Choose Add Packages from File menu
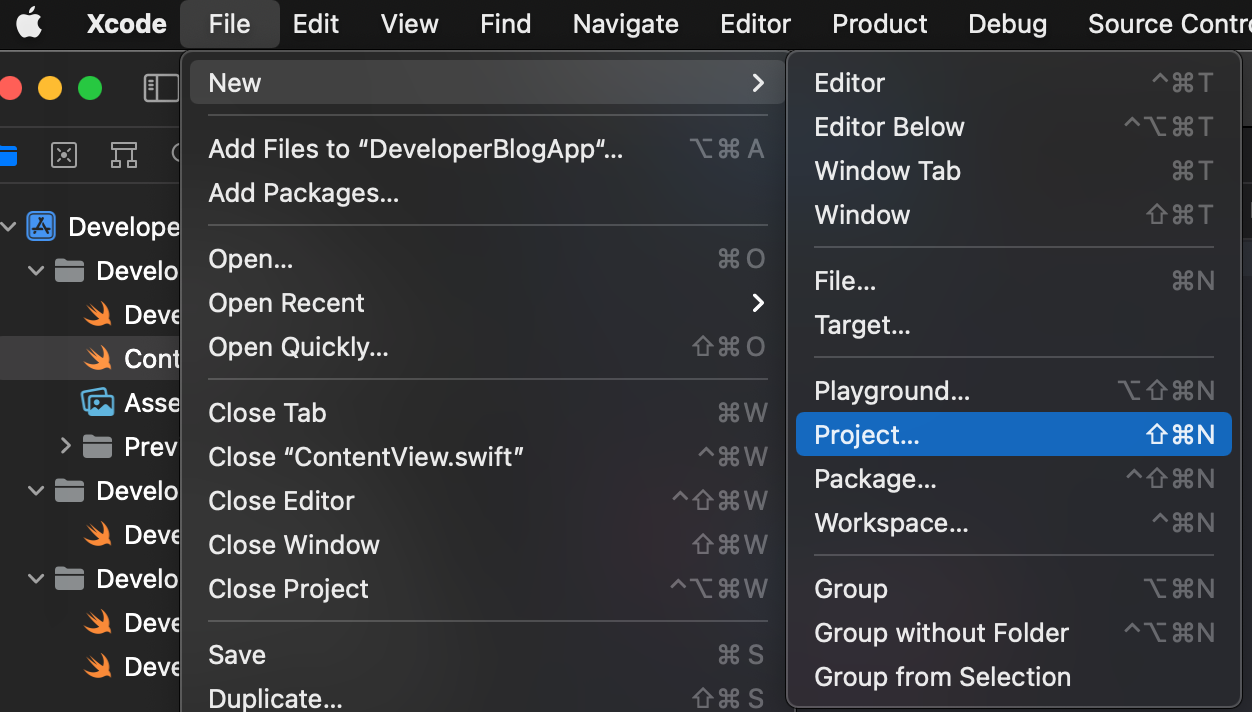Screen dimensions: 1252x712 coord(486,193)
